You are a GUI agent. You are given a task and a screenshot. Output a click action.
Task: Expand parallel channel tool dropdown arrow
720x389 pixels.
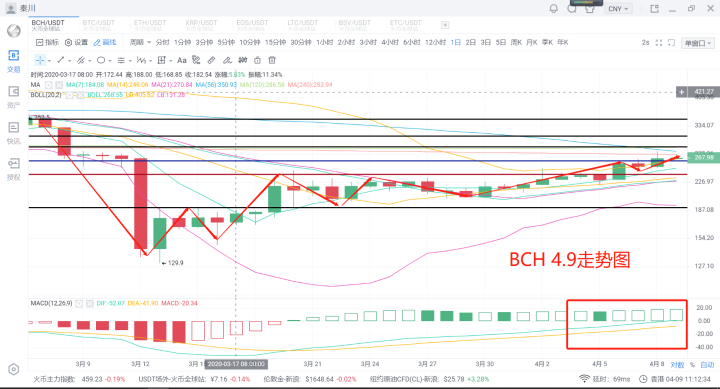tap(90, 61)
